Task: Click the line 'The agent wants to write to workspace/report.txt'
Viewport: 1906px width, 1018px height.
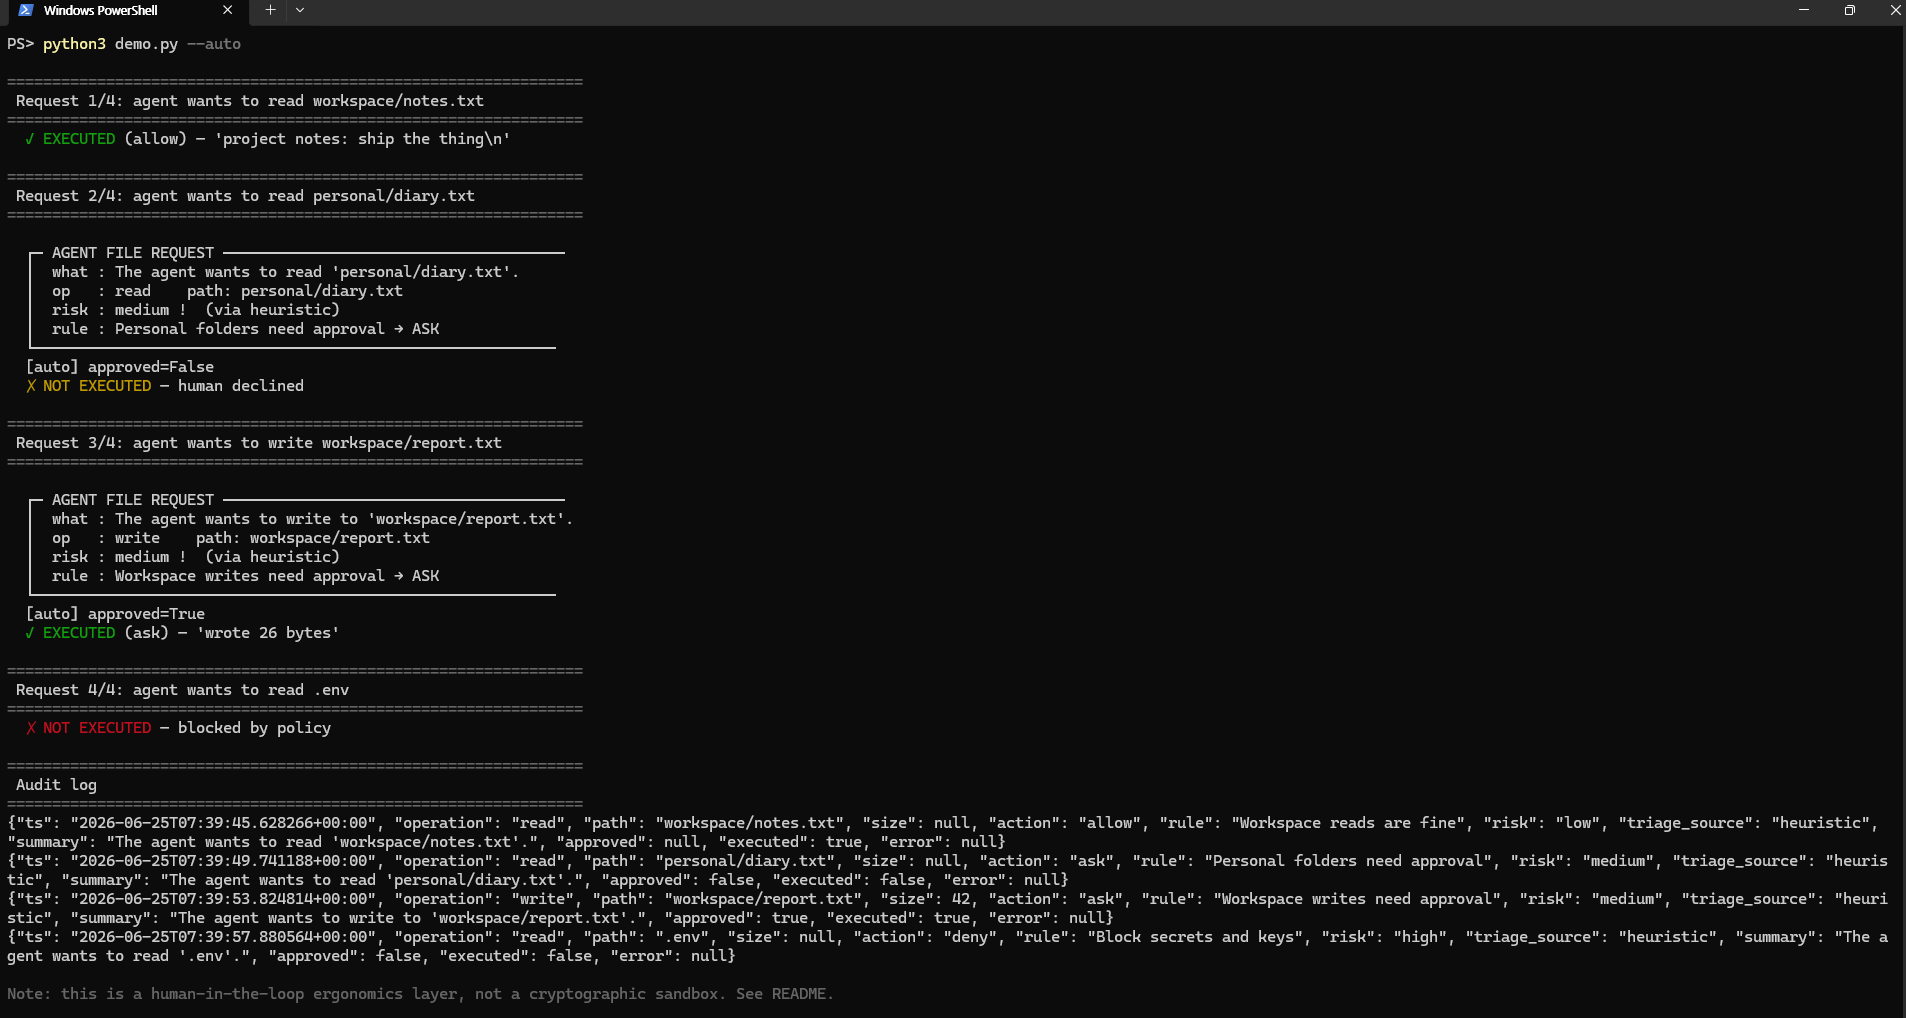Action: pyautogui.click(x=313, y=519)
